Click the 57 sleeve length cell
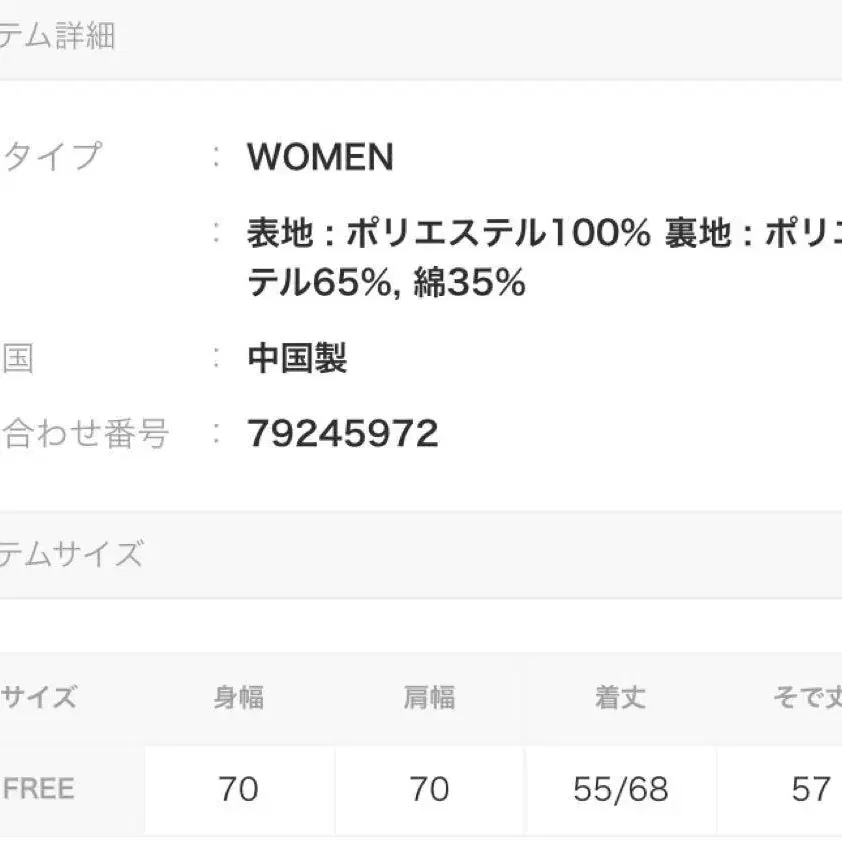The width and height of the screenshot is (842, 842). coord(810,790)
